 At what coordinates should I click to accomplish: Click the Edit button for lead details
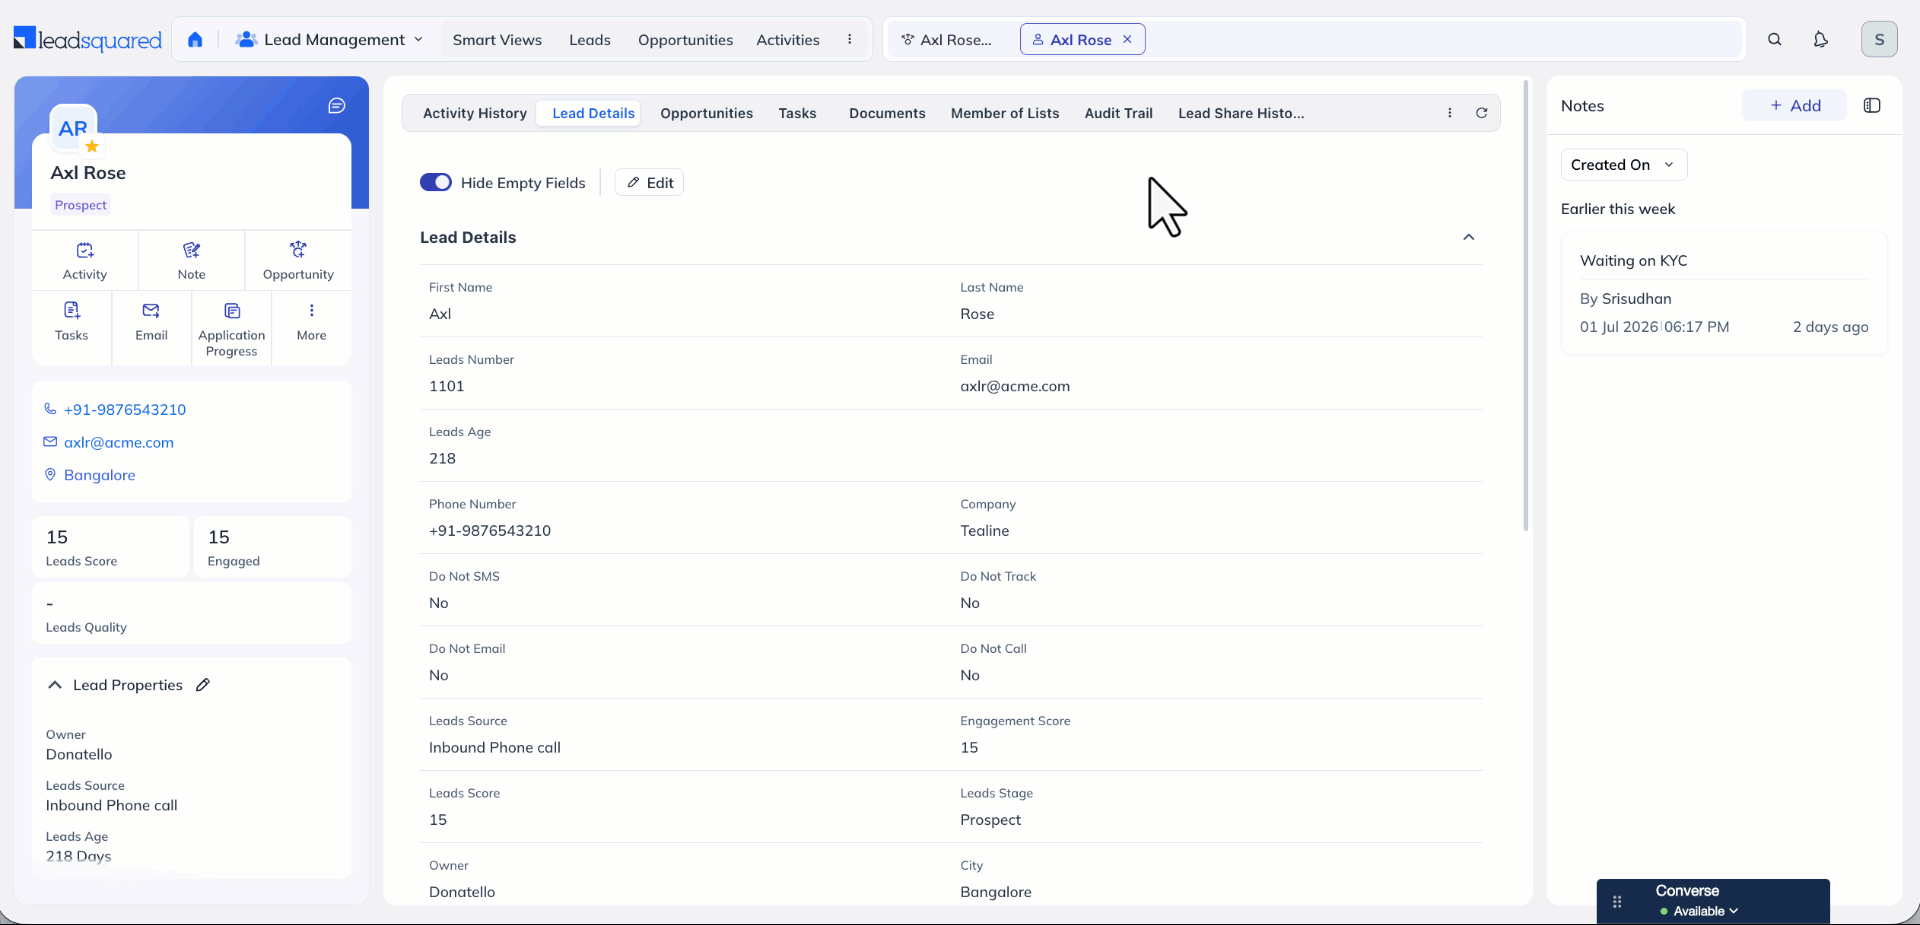[x=650, y=182]
